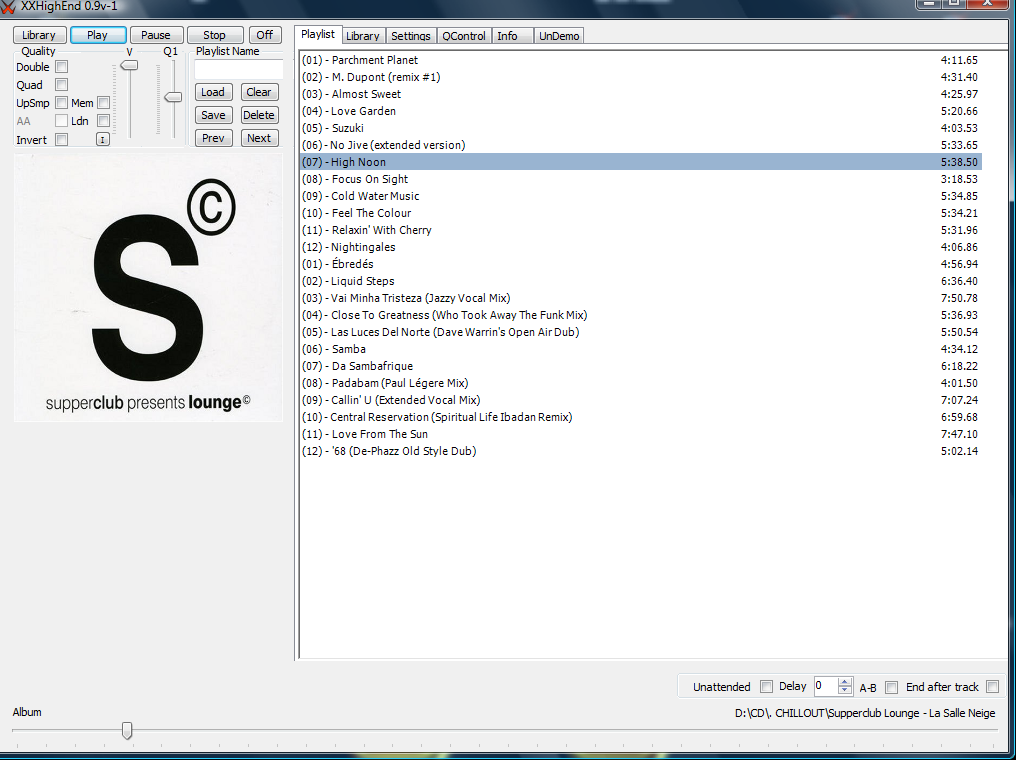Open the Library tab
This screenshot has width=1016, height=760.
point(363,36)
